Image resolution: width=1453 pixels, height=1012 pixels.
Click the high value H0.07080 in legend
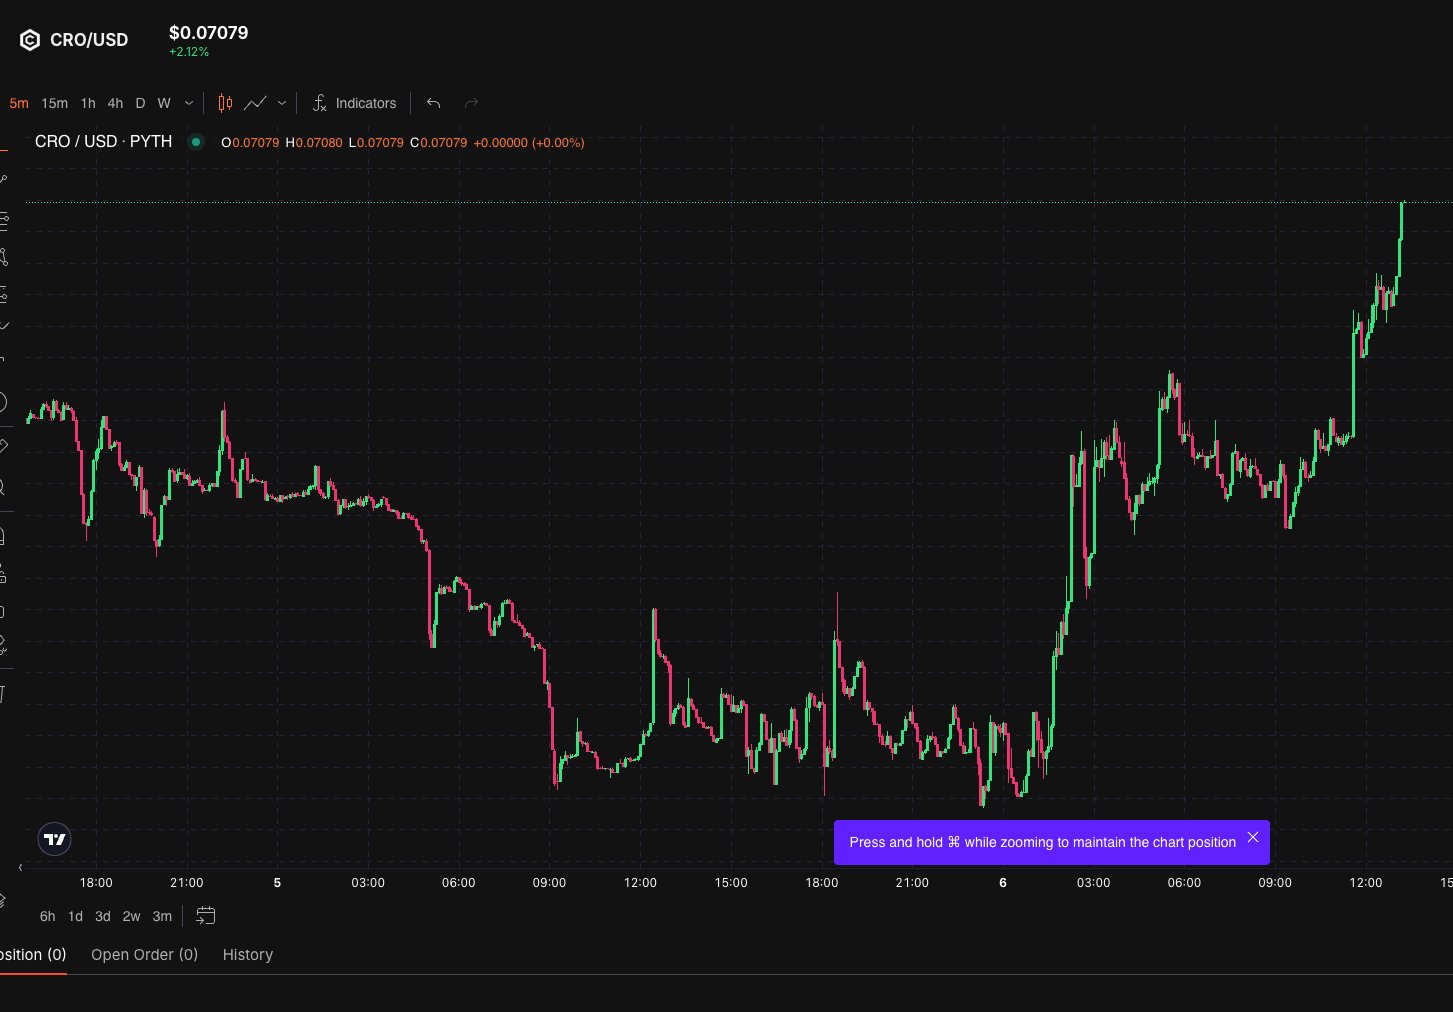[314, 143]
